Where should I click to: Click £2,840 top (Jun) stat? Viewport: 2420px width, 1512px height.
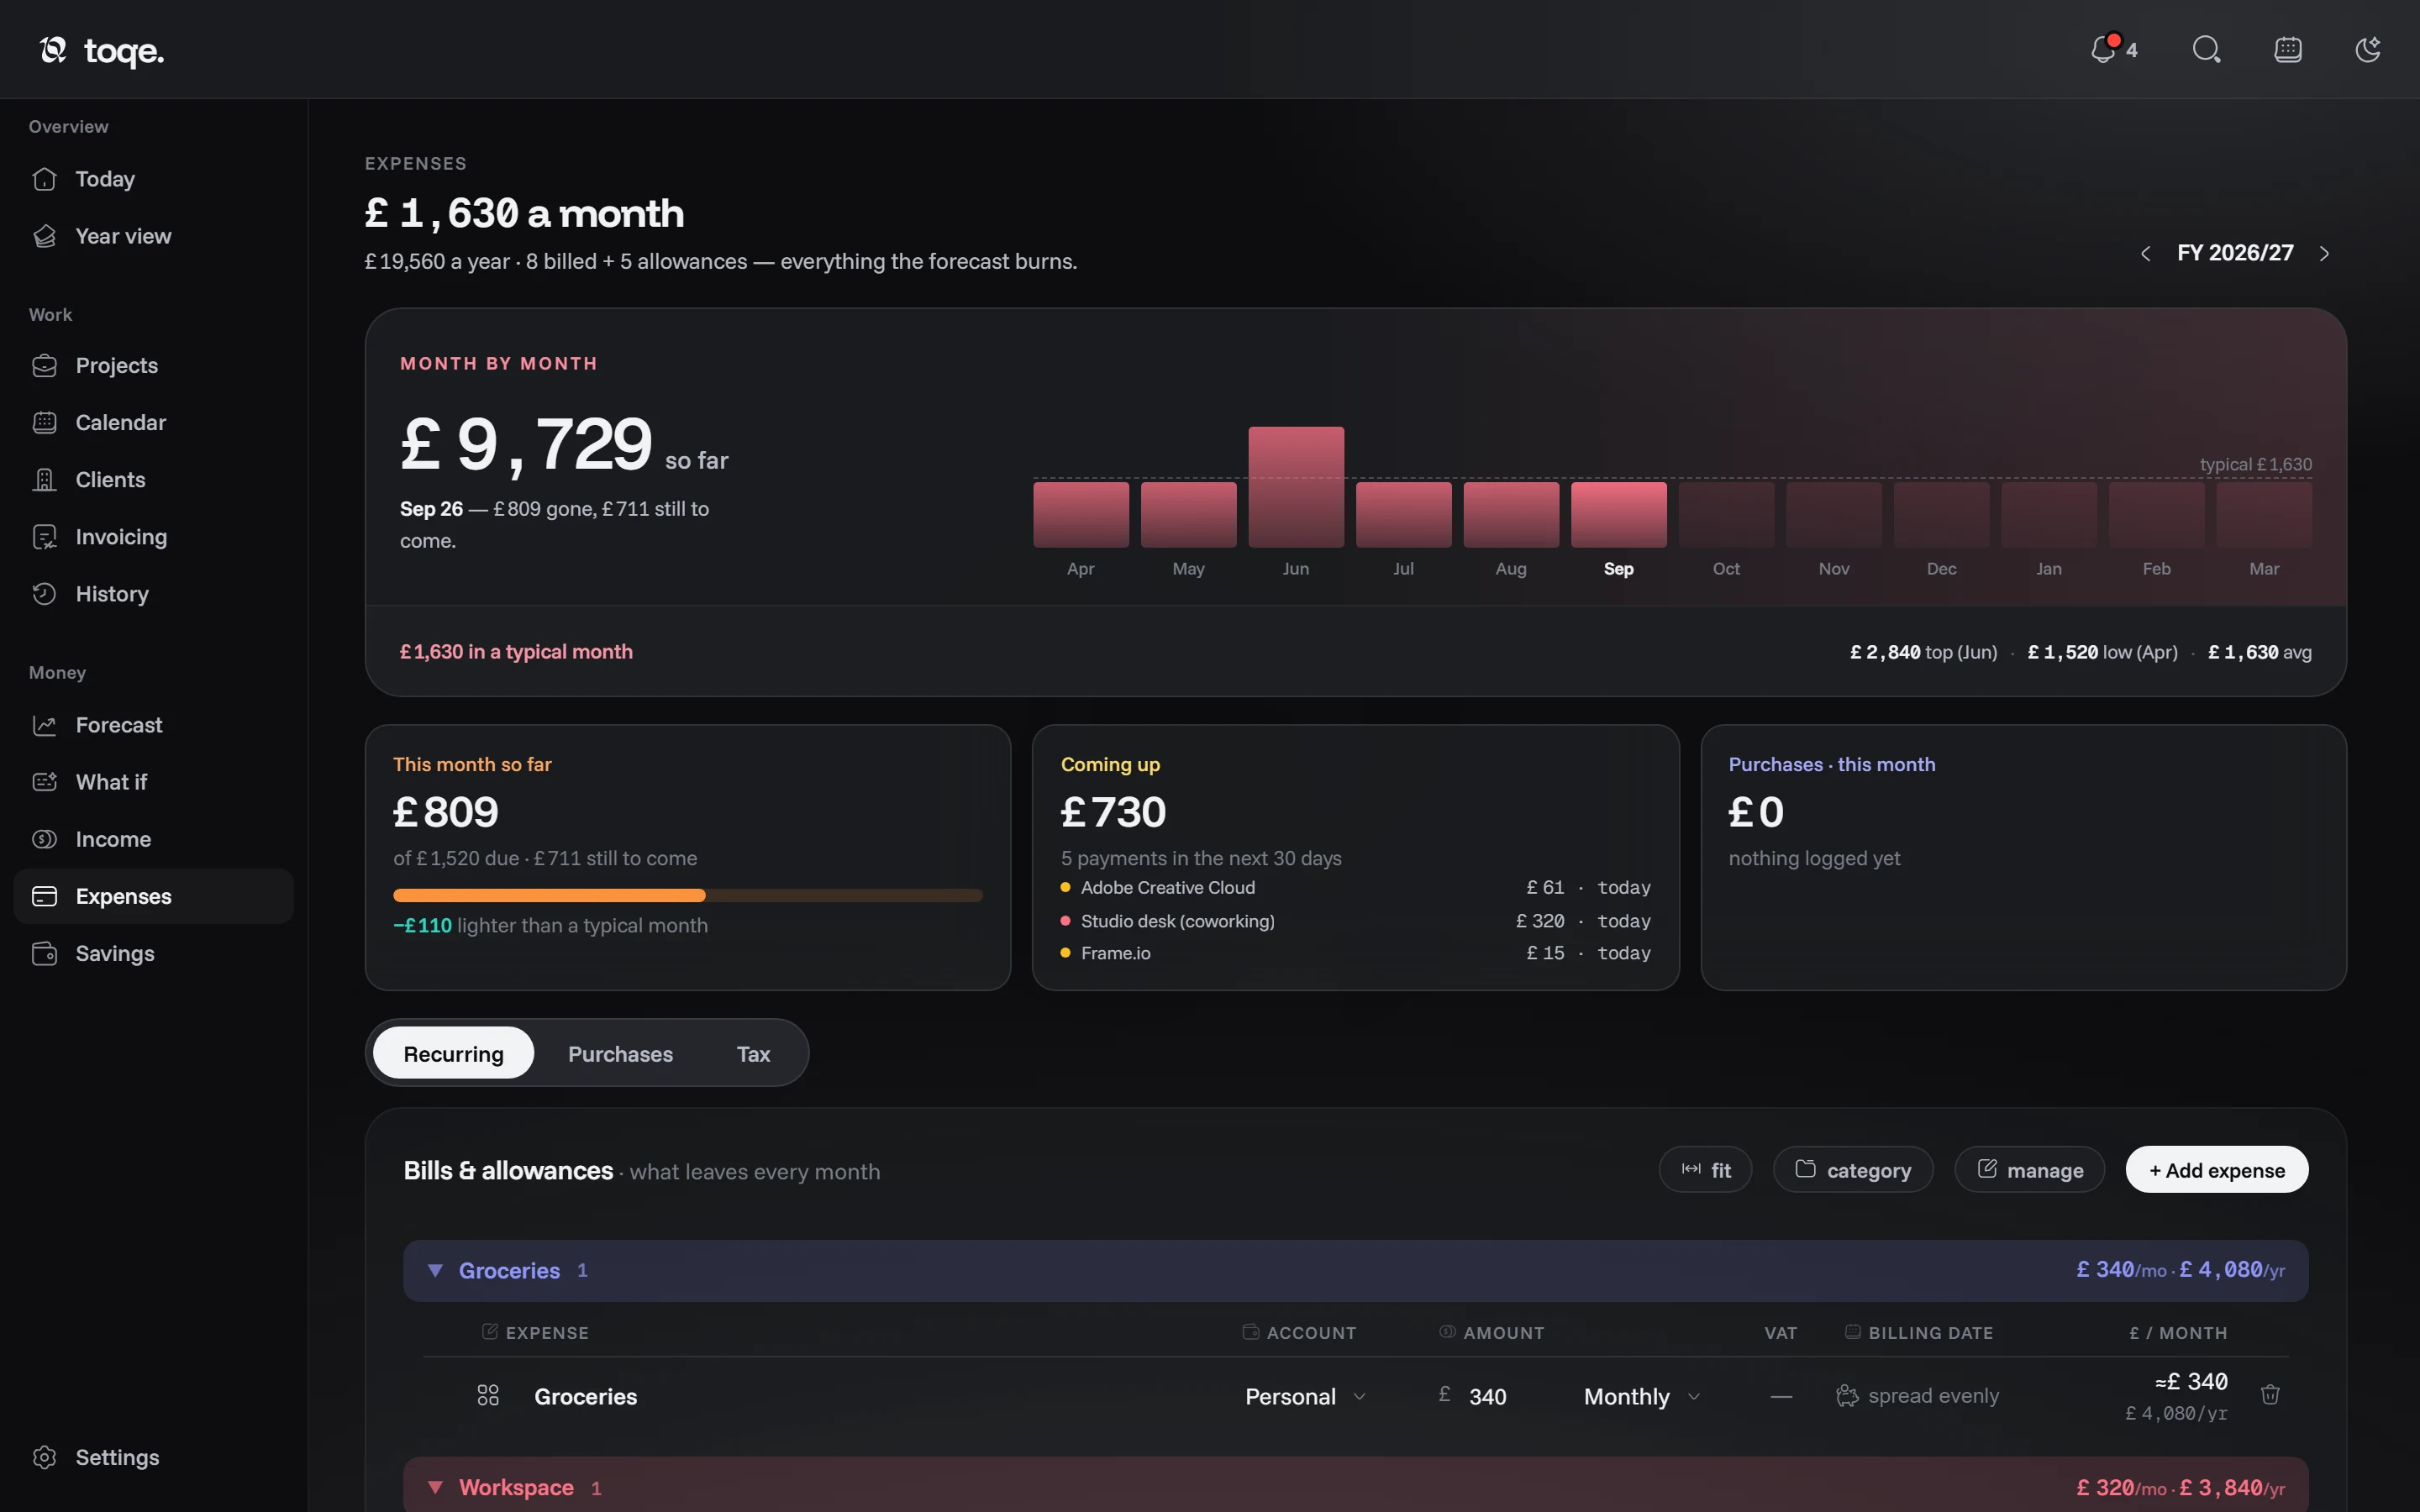point(1923,652)
